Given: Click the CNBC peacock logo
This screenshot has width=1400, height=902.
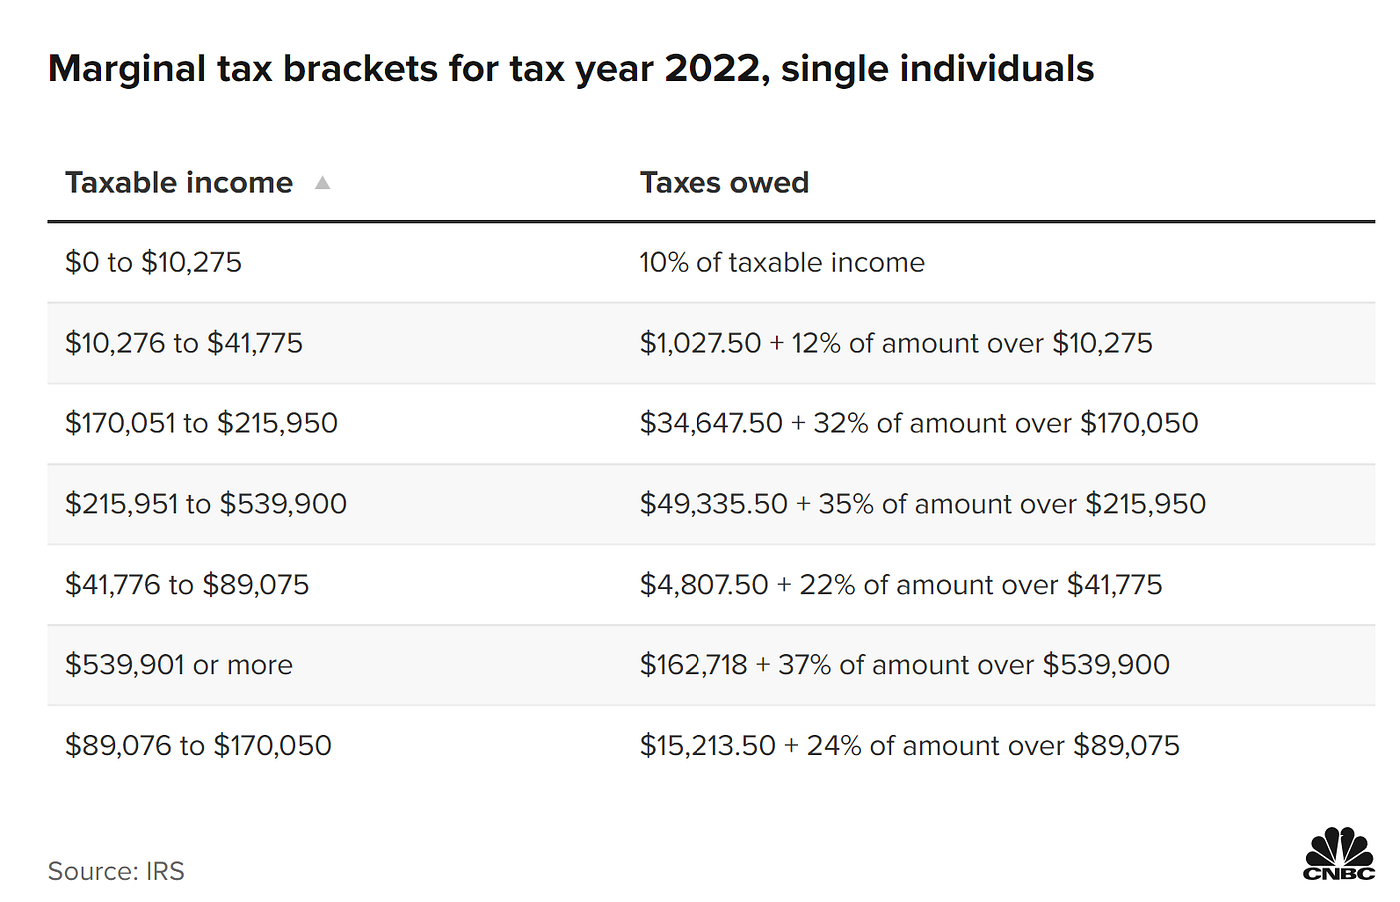Looking at the screenshot, I should [x=1339, y=853].
